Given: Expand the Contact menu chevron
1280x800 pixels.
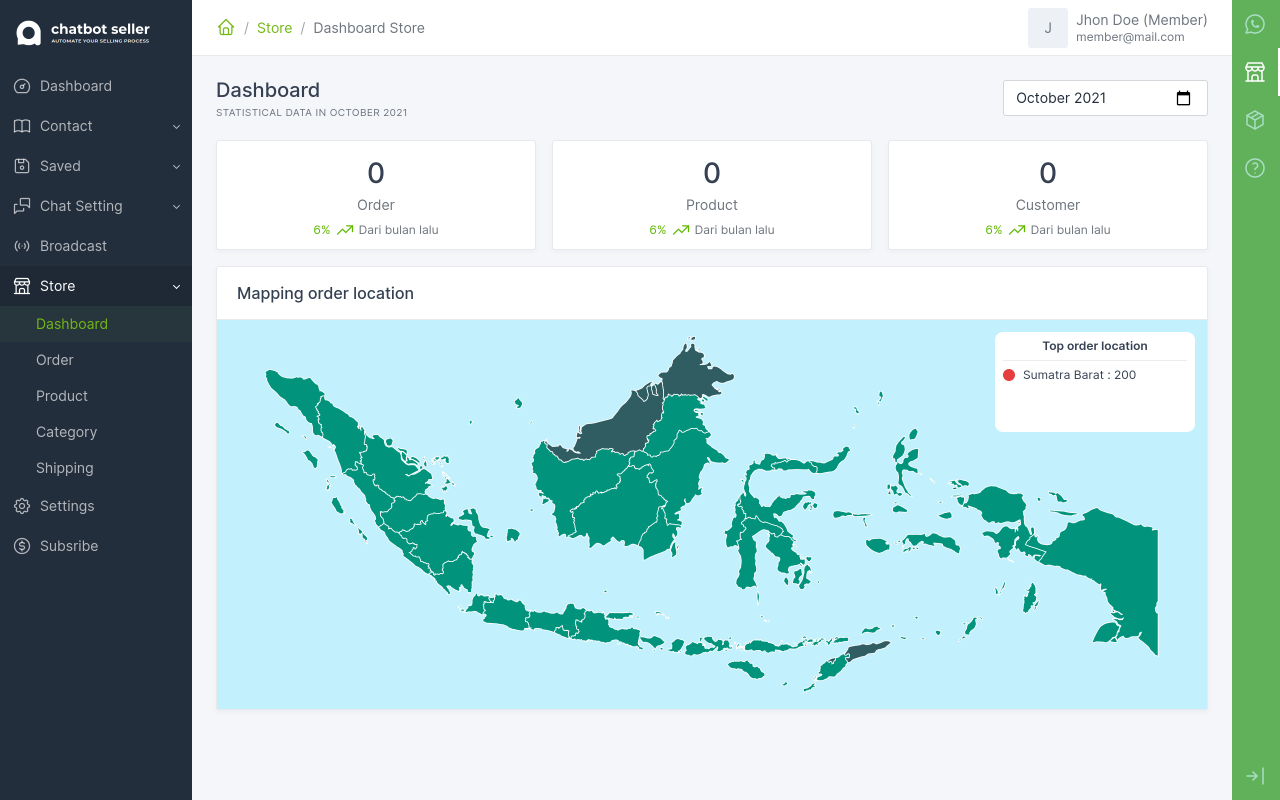Looking at the screenshot, I should 176,127.
